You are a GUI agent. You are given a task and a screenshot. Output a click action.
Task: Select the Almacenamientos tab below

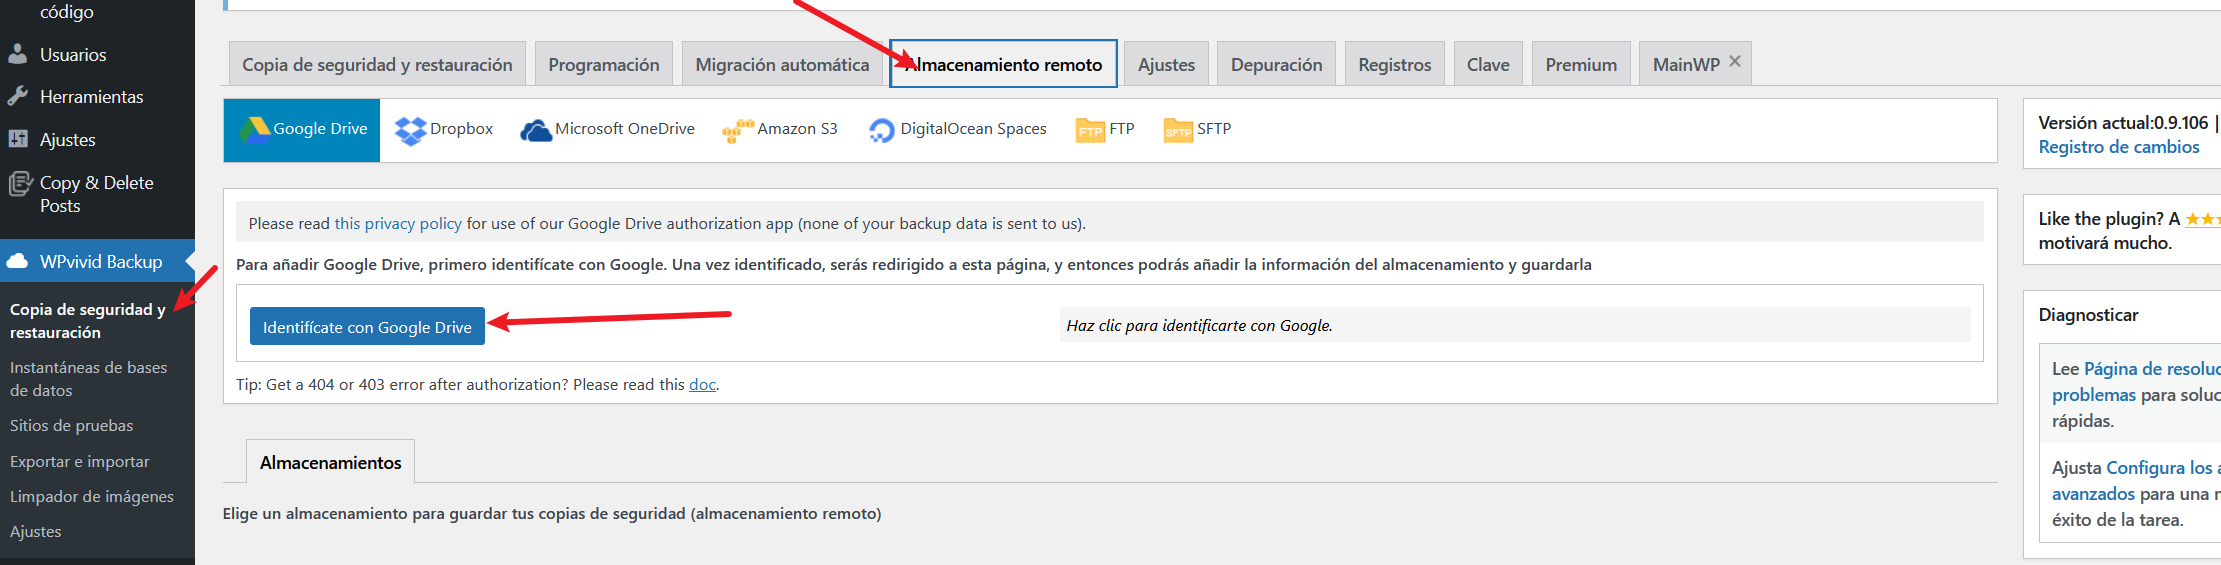coord(330,463)
